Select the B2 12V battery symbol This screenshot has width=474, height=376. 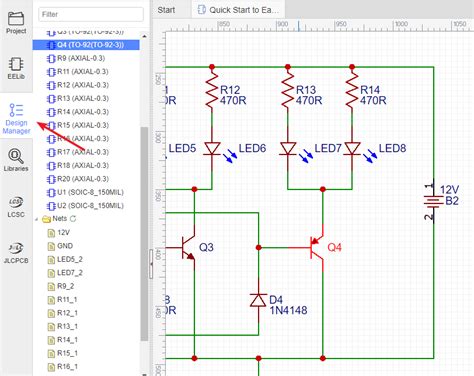tap(433, 201)
